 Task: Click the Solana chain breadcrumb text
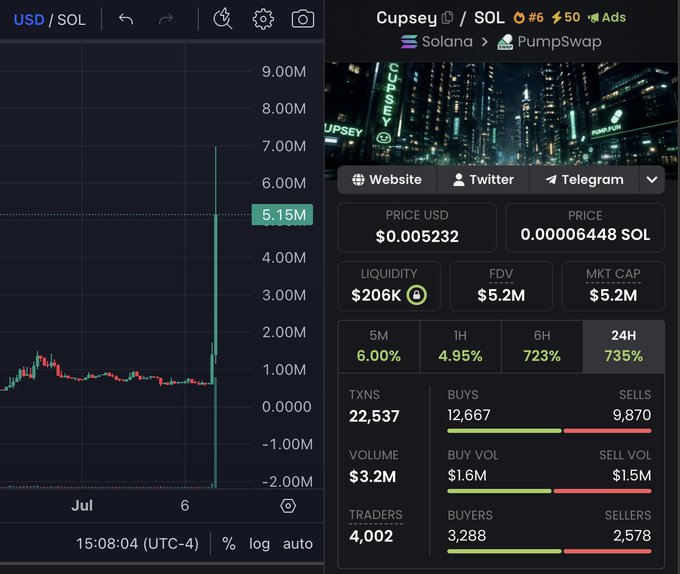click(447, 42)
